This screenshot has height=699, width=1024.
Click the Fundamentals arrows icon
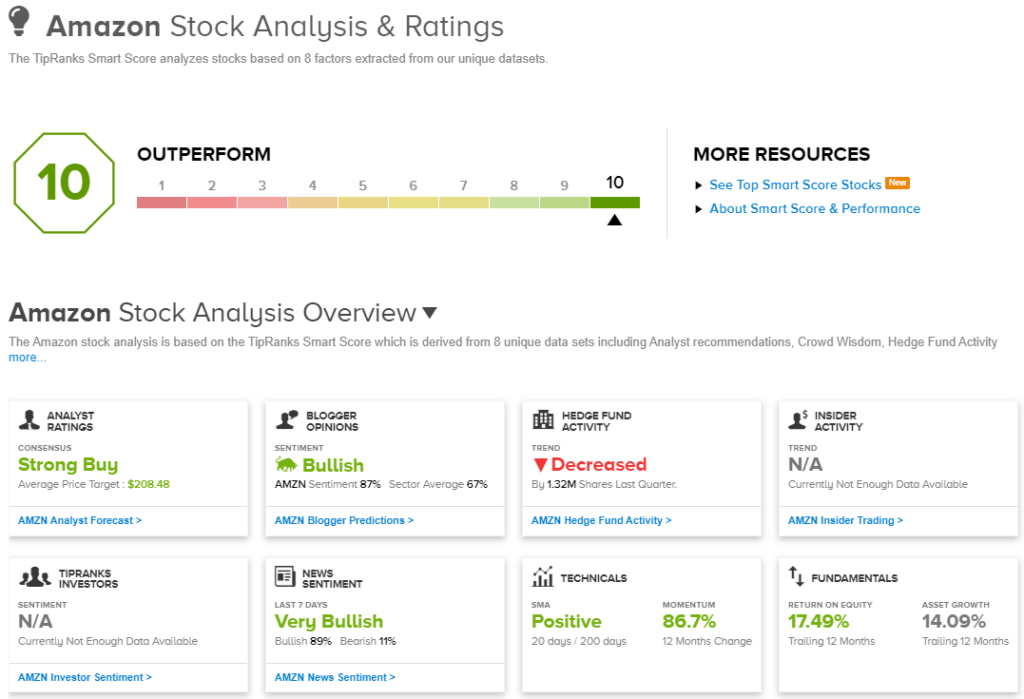(x=797, y=577)
